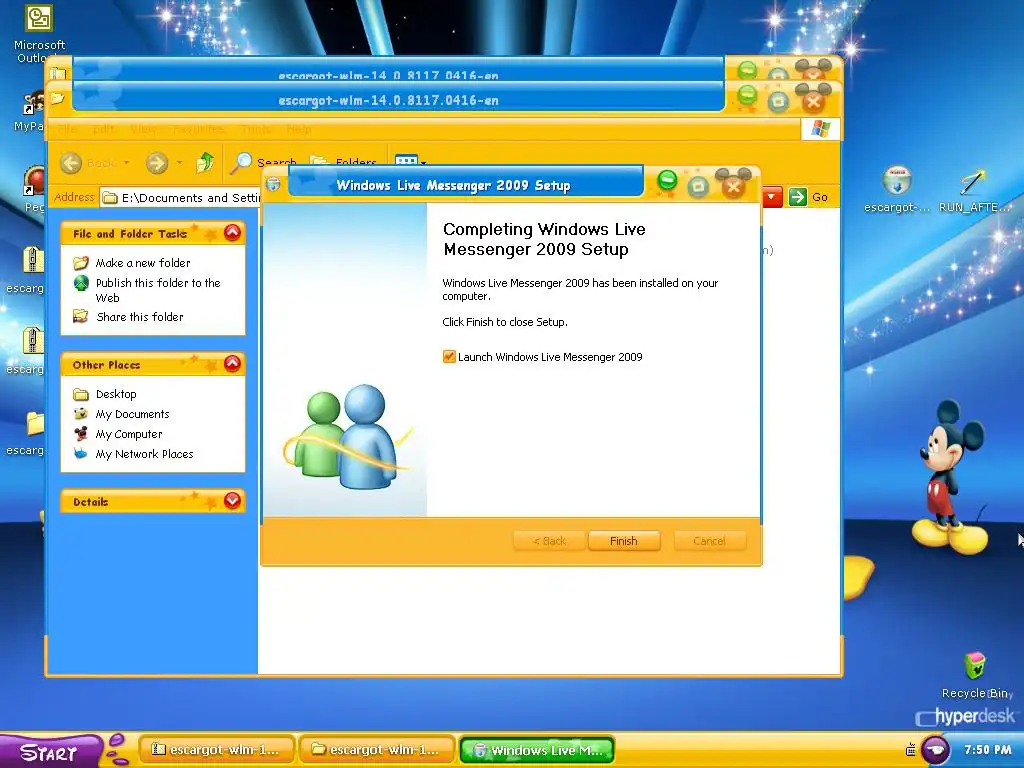Expand the address bar dropdown
This screenshot has height=768, width=1024.
point(772,197)
